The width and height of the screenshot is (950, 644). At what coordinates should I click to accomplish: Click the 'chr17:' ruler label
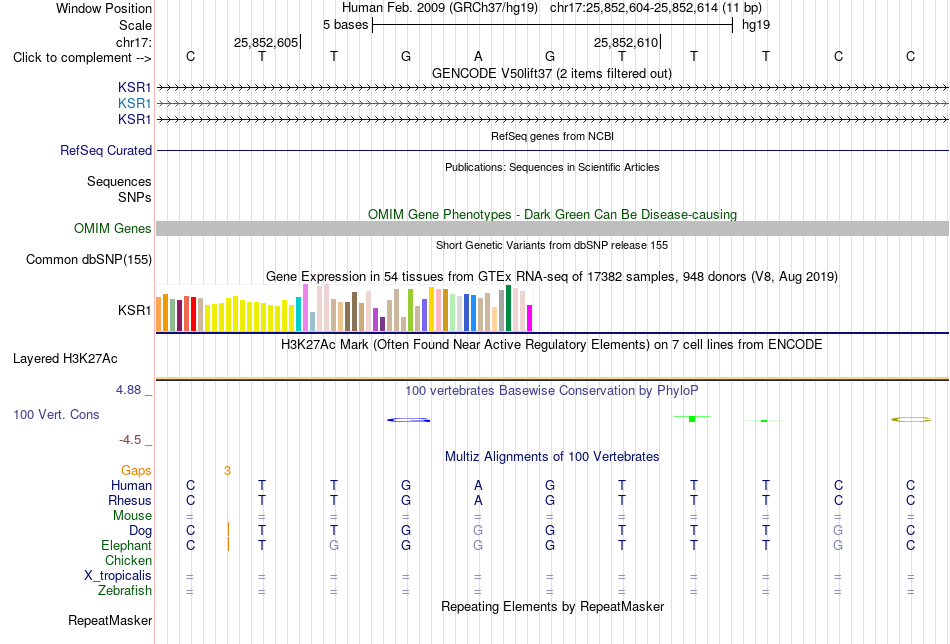coord(133,42)
